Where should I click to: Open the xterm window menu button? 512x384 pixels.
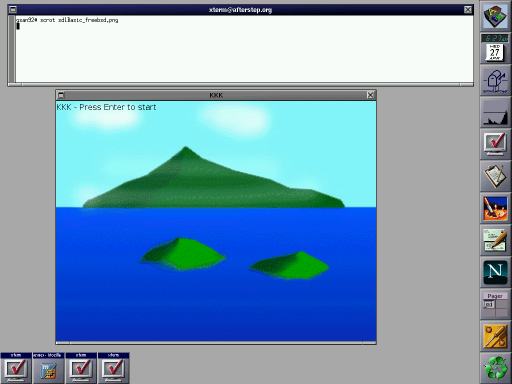pos(13,10)
